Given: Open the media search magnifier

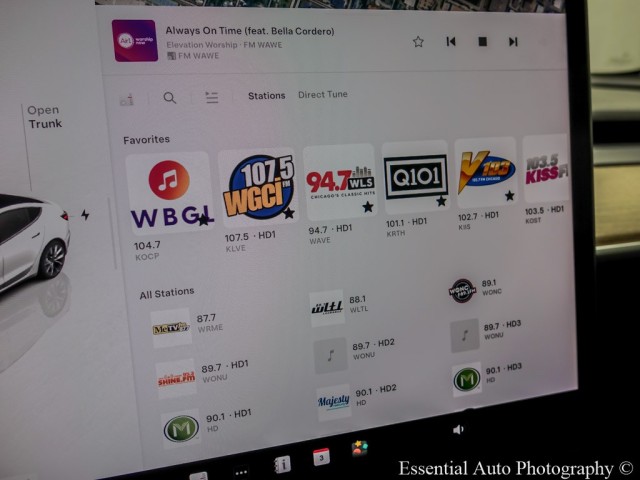Looking at the screenshot, I should coord(170,98).
